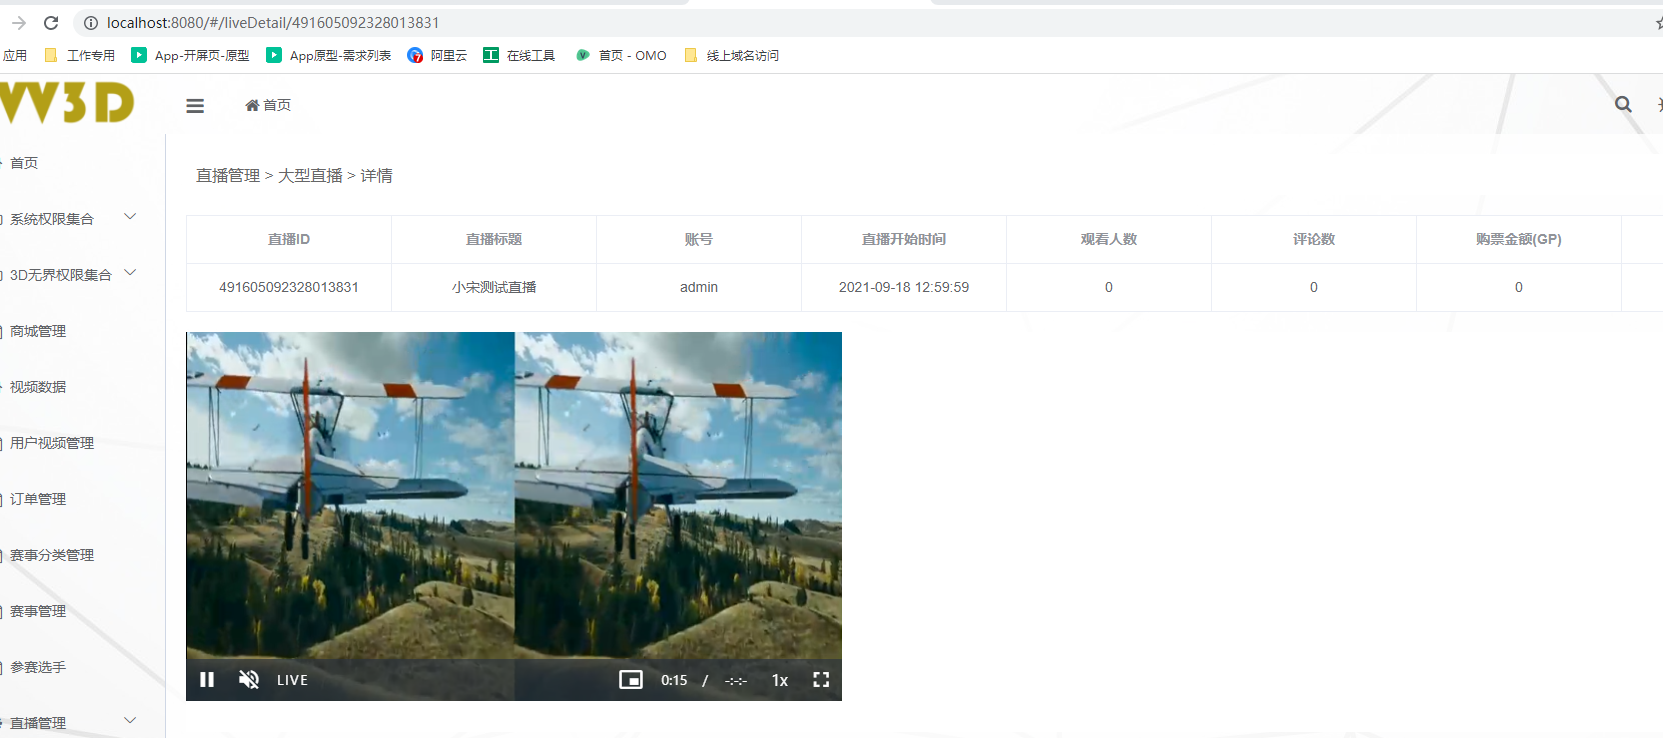Screen dimensions: 1663x738
Task: Open 参赛选手 sidebar item
Action: click(38, 667)
